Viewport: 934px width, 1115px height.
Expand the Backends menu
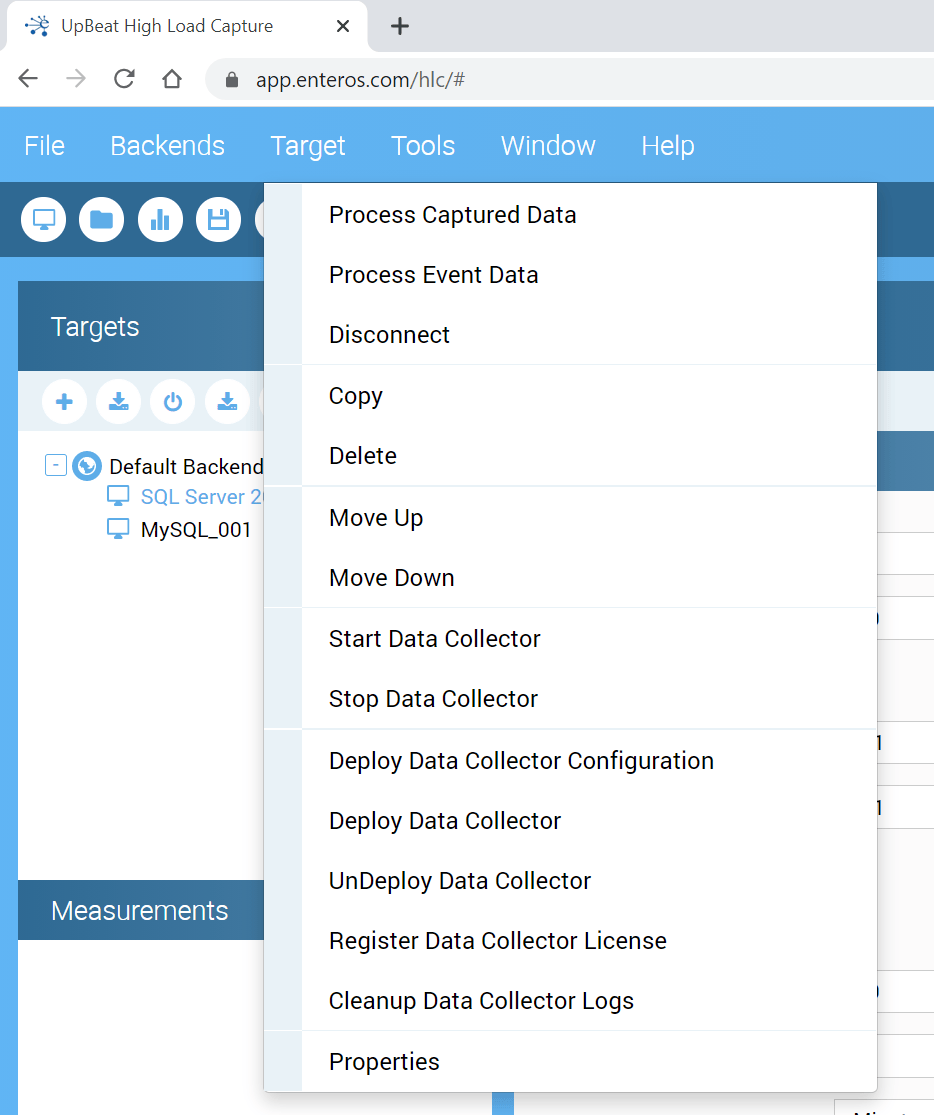pos(167,146)
